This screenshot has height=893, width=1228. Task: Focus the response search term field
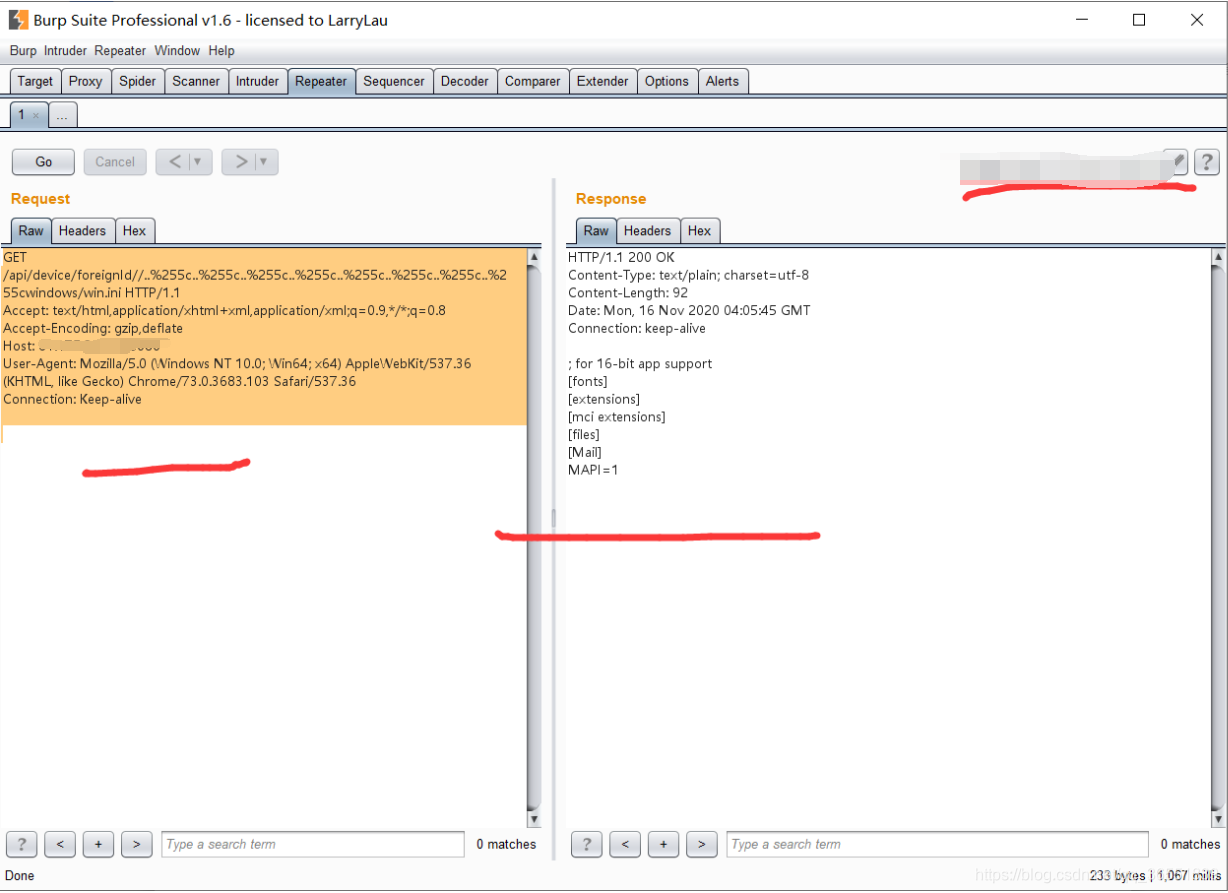937,844
